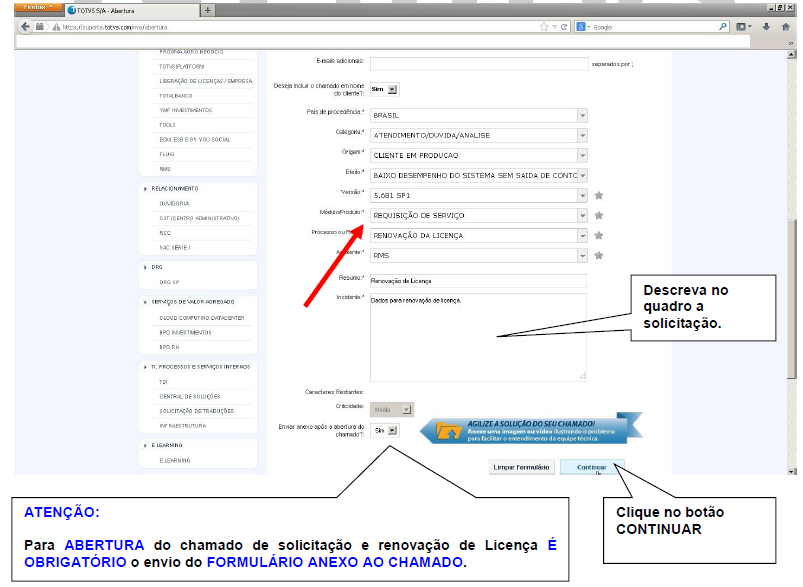This screenshot has width=803, height=587.
Task: Click the favorite star beside Versão field
Action: pos(599,195)
